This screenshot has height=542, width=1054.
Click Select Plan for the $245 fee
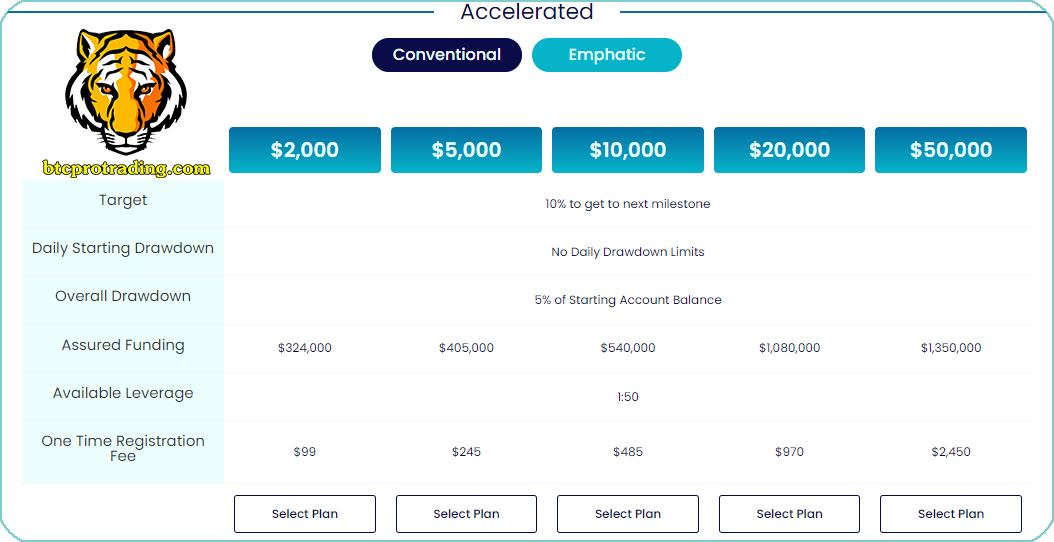(x=466, y=514)
